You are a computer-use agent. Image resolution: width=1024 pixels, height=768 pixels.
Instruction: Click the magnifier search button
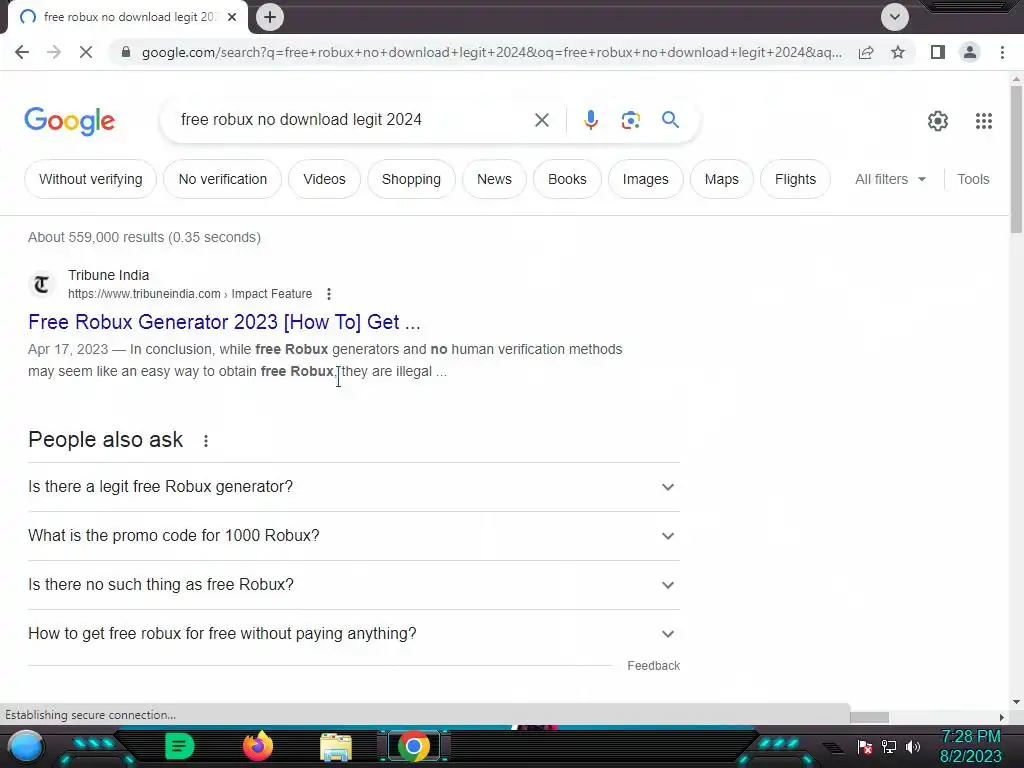(670, 120)
